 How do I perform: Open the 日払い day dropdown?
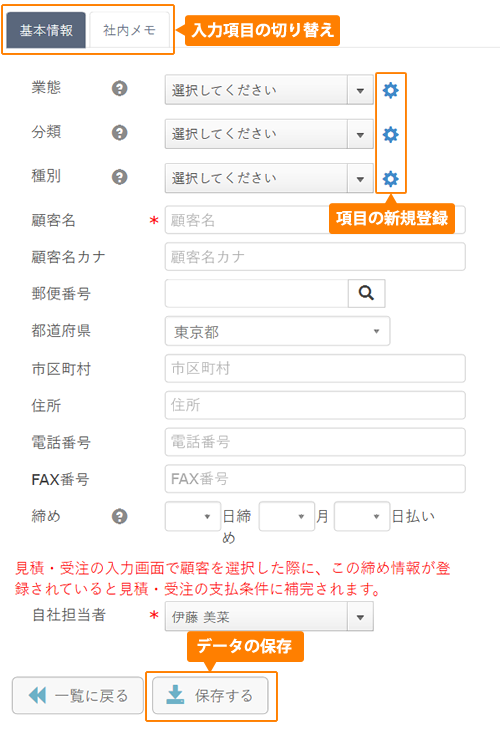click(x=362, y=516)
